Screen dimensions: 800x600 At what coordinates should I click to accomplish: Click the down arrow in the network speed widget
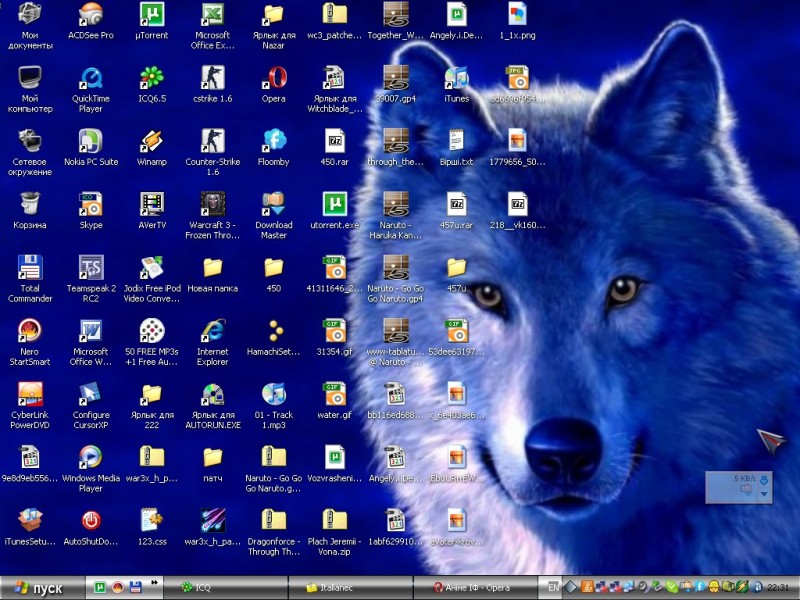point(765,494)
